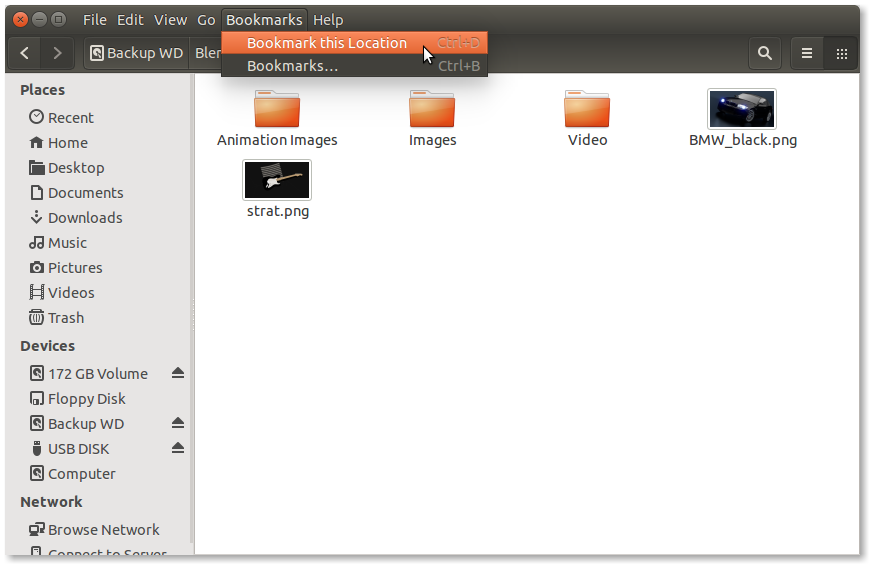The width and height of the screenshot is (869, 564).
Task: Open the Edit menu
Action: pos(130,20)
